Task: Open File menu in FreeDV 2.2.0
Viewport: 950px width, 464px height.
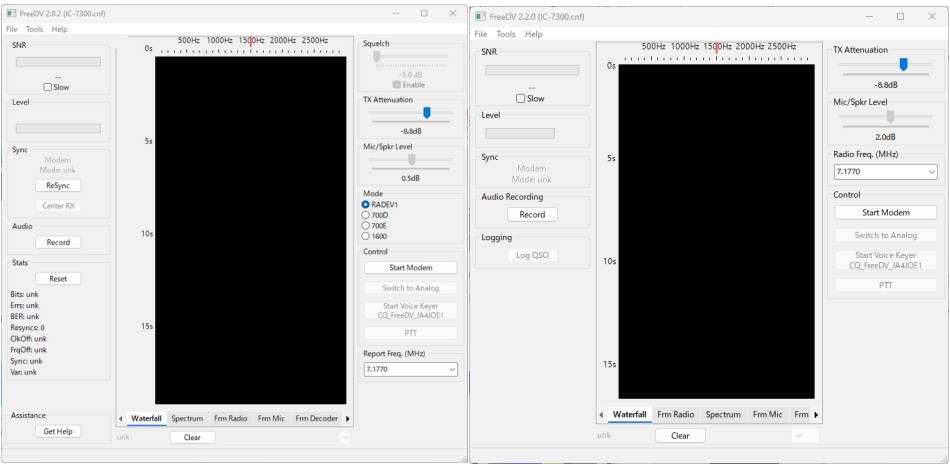Action: pyautogui.click(x=480, y=34)
